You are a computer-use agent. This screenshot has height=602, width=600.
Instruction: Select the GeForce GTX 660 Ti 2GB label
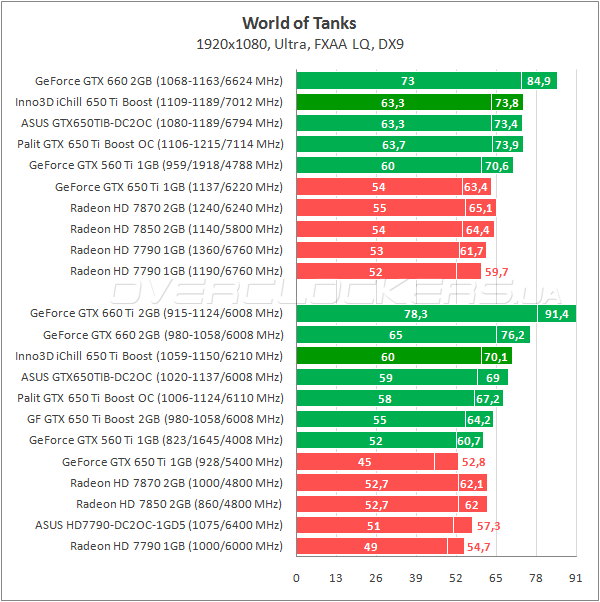click(157, 314)
